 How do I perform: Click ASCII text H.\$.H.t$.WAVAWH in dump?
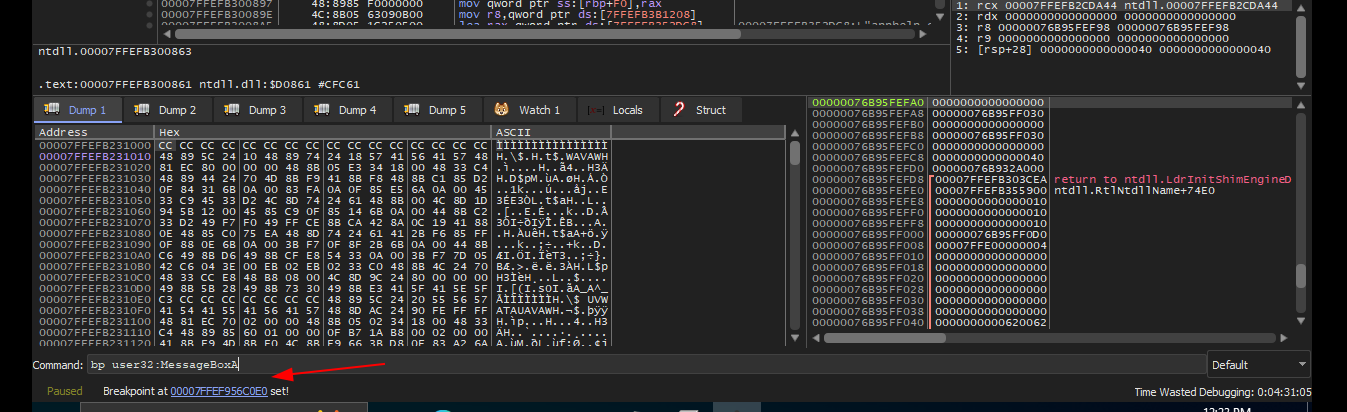tap(552, 155)
